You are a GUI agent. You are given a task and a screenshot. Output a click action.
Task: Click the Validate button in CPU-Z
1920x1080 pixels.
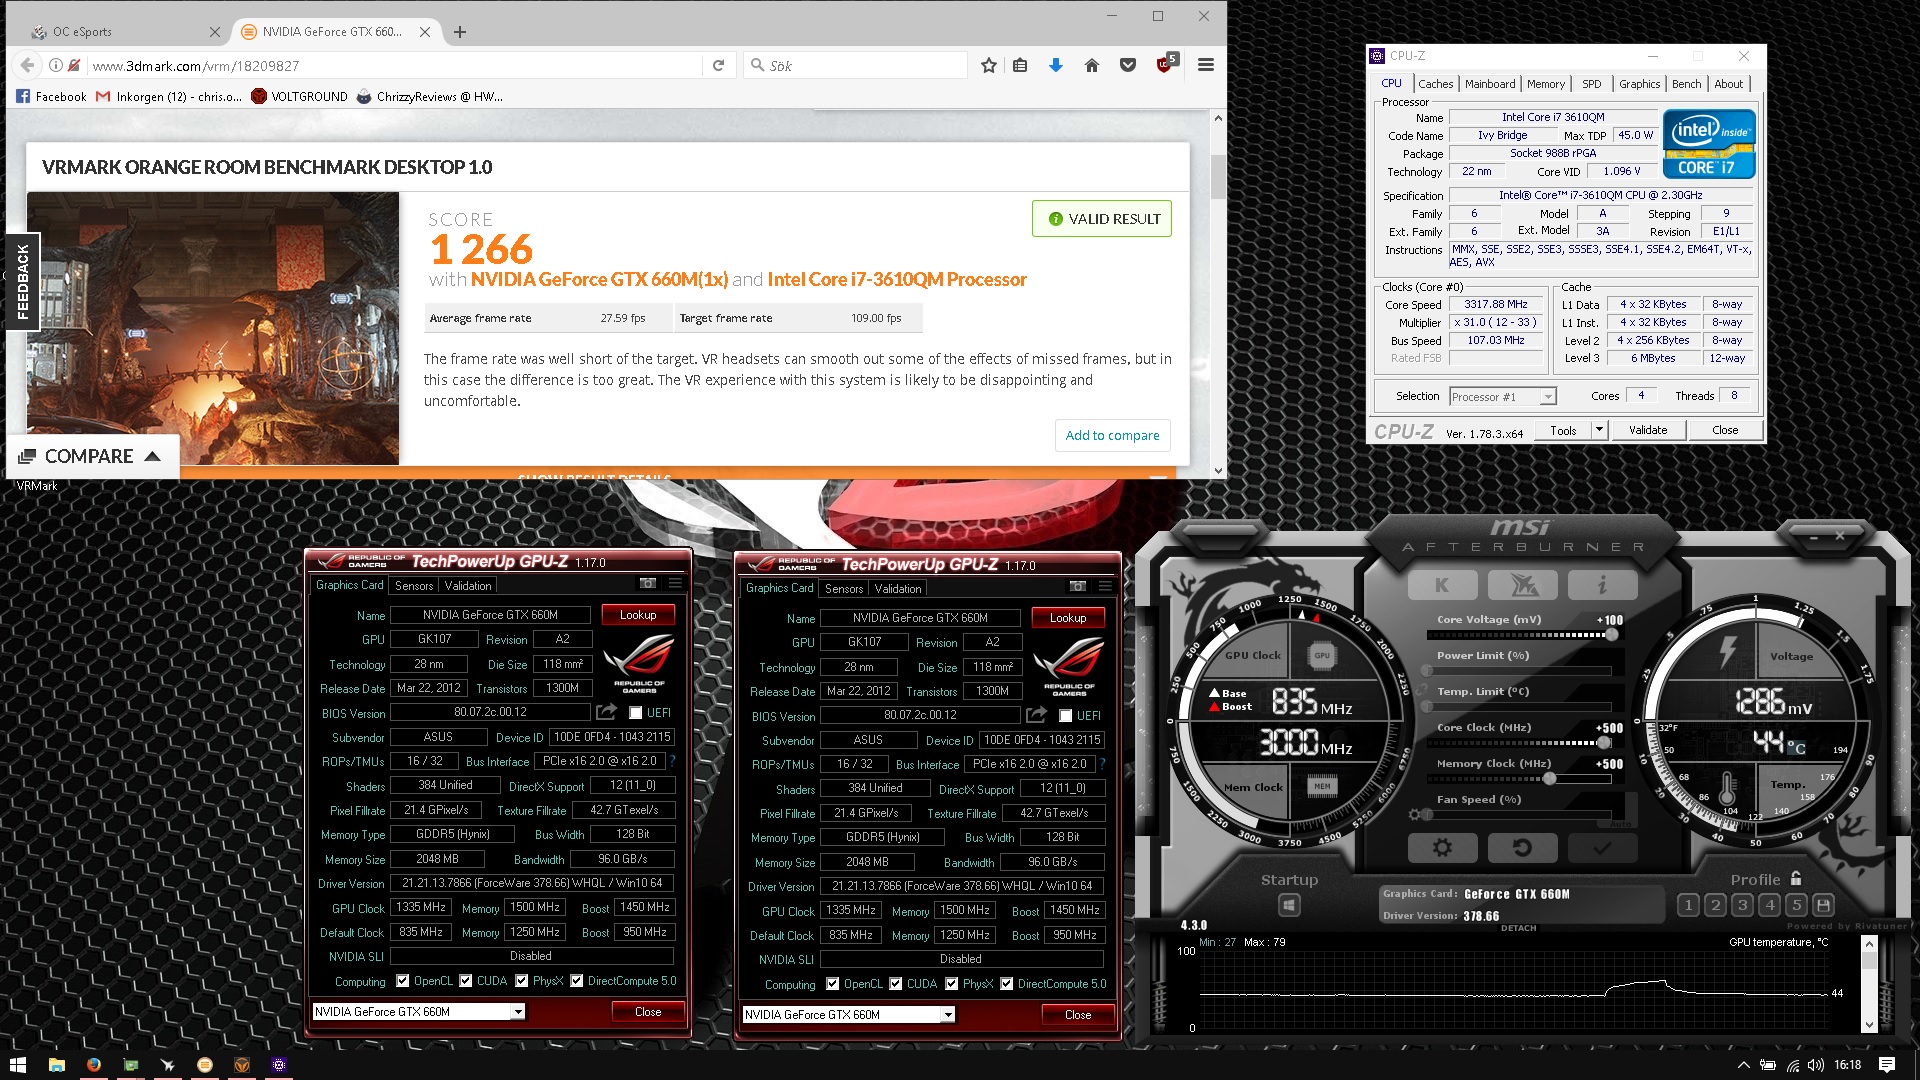(1648, 430)
